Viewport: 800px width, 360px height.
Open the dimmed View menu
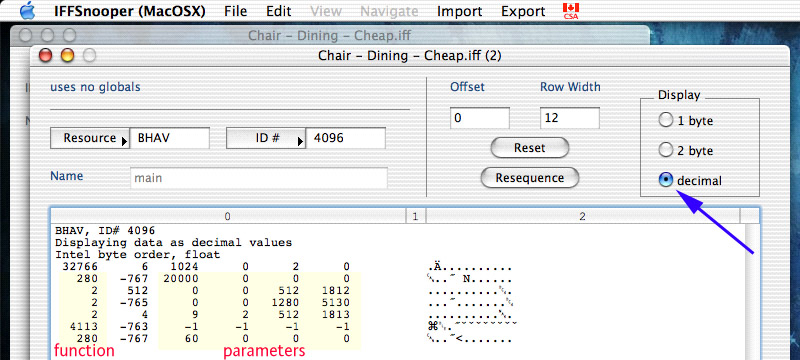click(x=325, y=11)
